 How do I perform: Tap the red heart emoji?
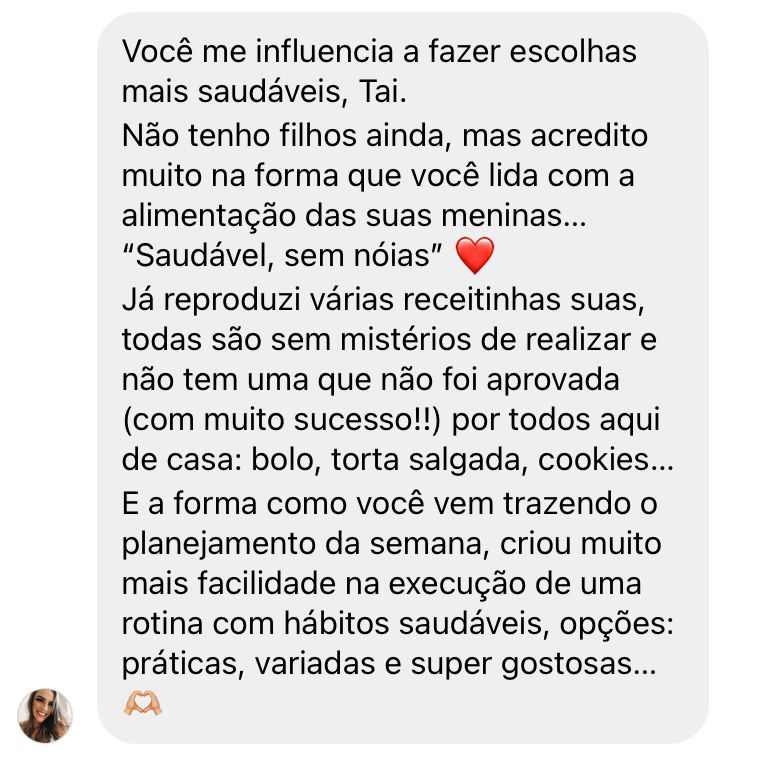tap(474, 255)
